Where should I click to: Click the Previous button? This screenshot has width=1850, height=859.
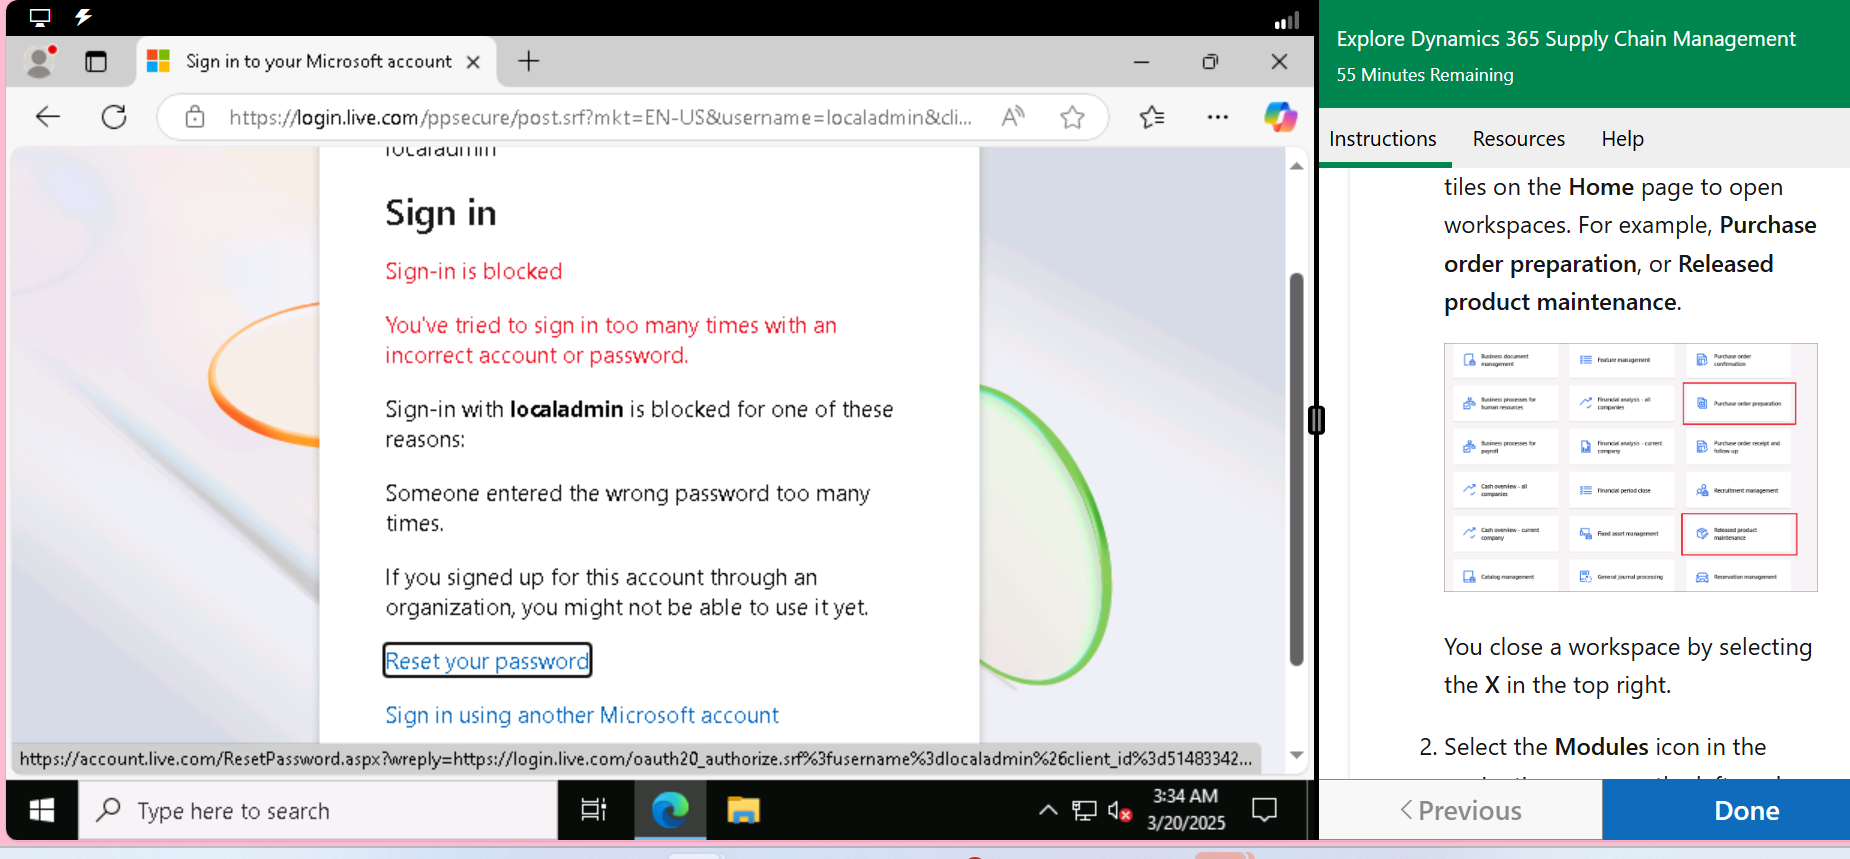coord(1461,810)
